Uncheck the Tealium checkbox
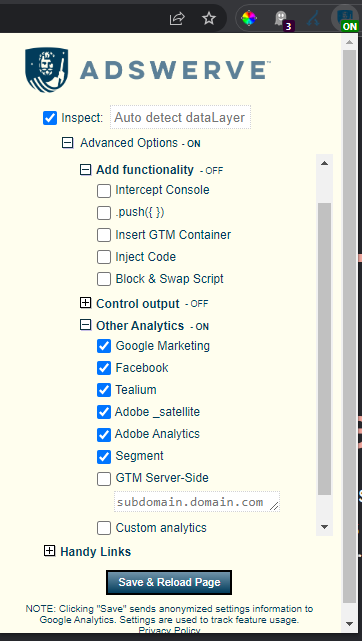This screenshot has height=641, width=362. tap(104, 390)
